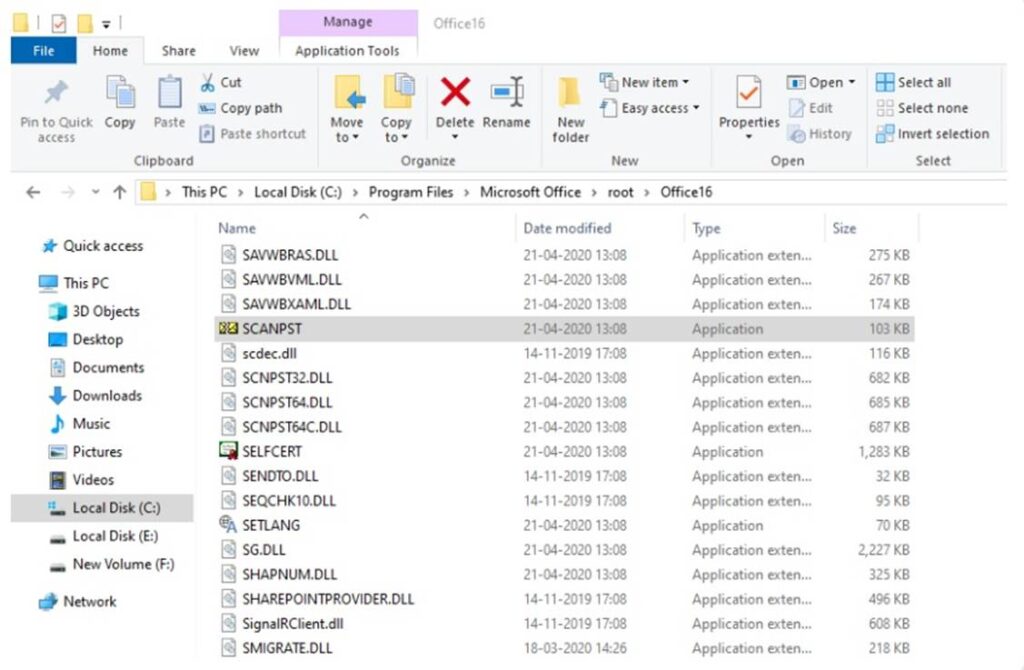Viewport: 1024px width, 670px height.
Task: Click forward navigation arrow
Action: (x=67, y=192)
